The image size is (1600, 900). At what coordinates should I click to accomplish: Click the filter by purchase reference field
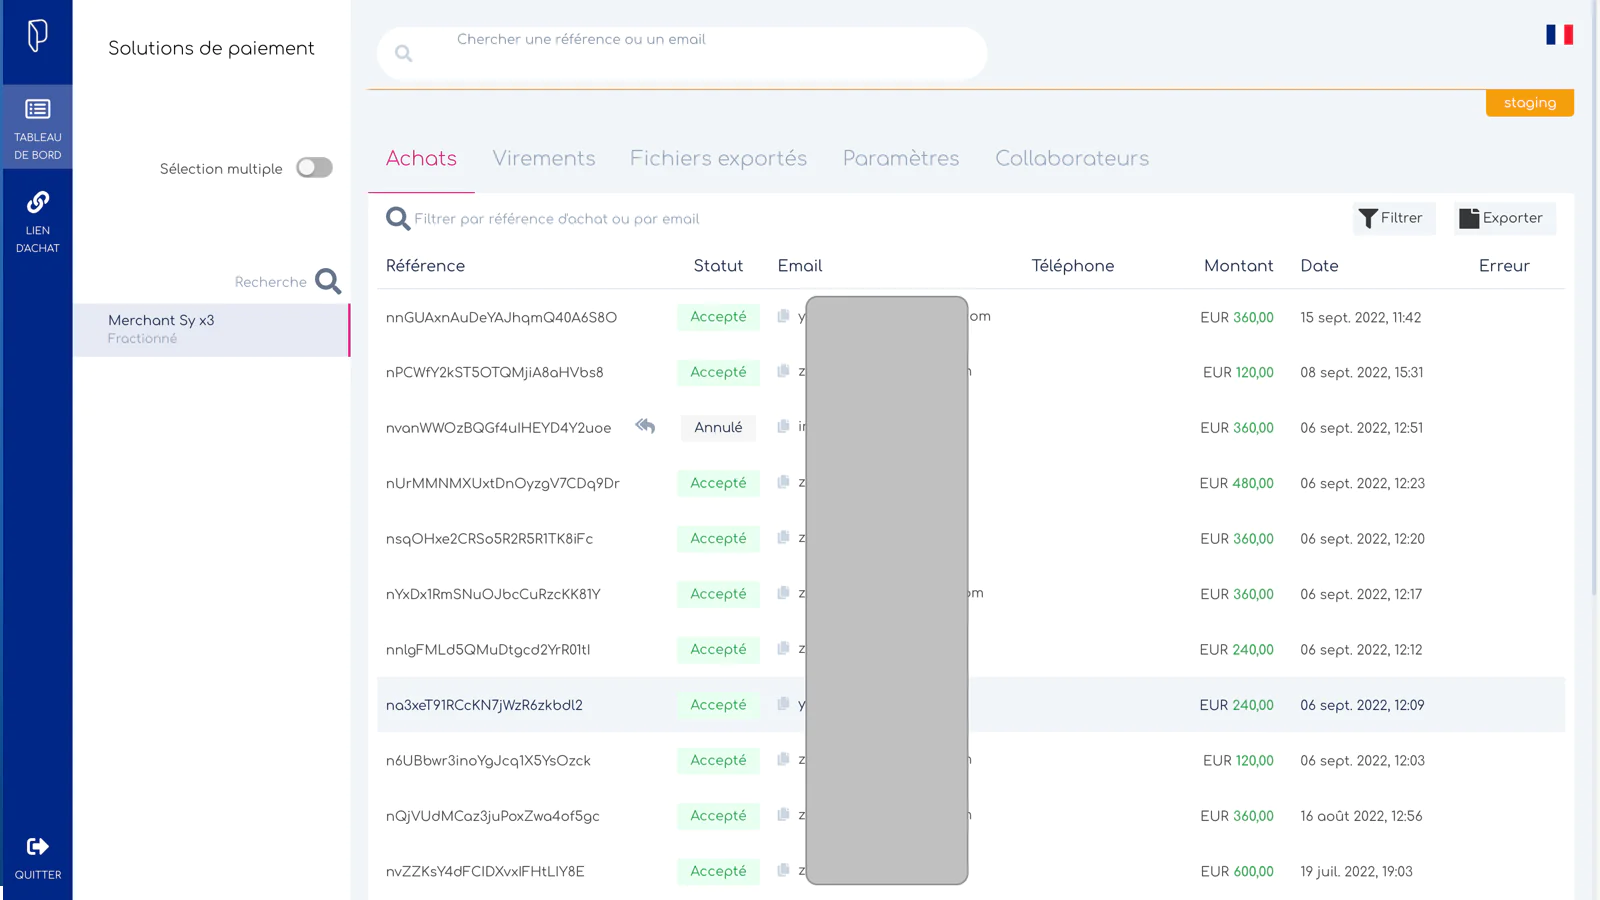tap(700, 219)
